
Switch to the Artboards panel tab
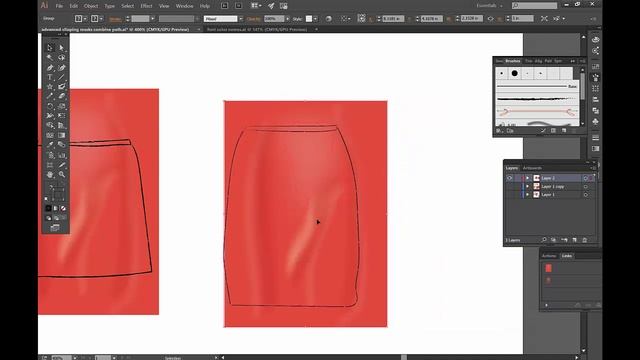pyautogui.click(x=532, y=168)
